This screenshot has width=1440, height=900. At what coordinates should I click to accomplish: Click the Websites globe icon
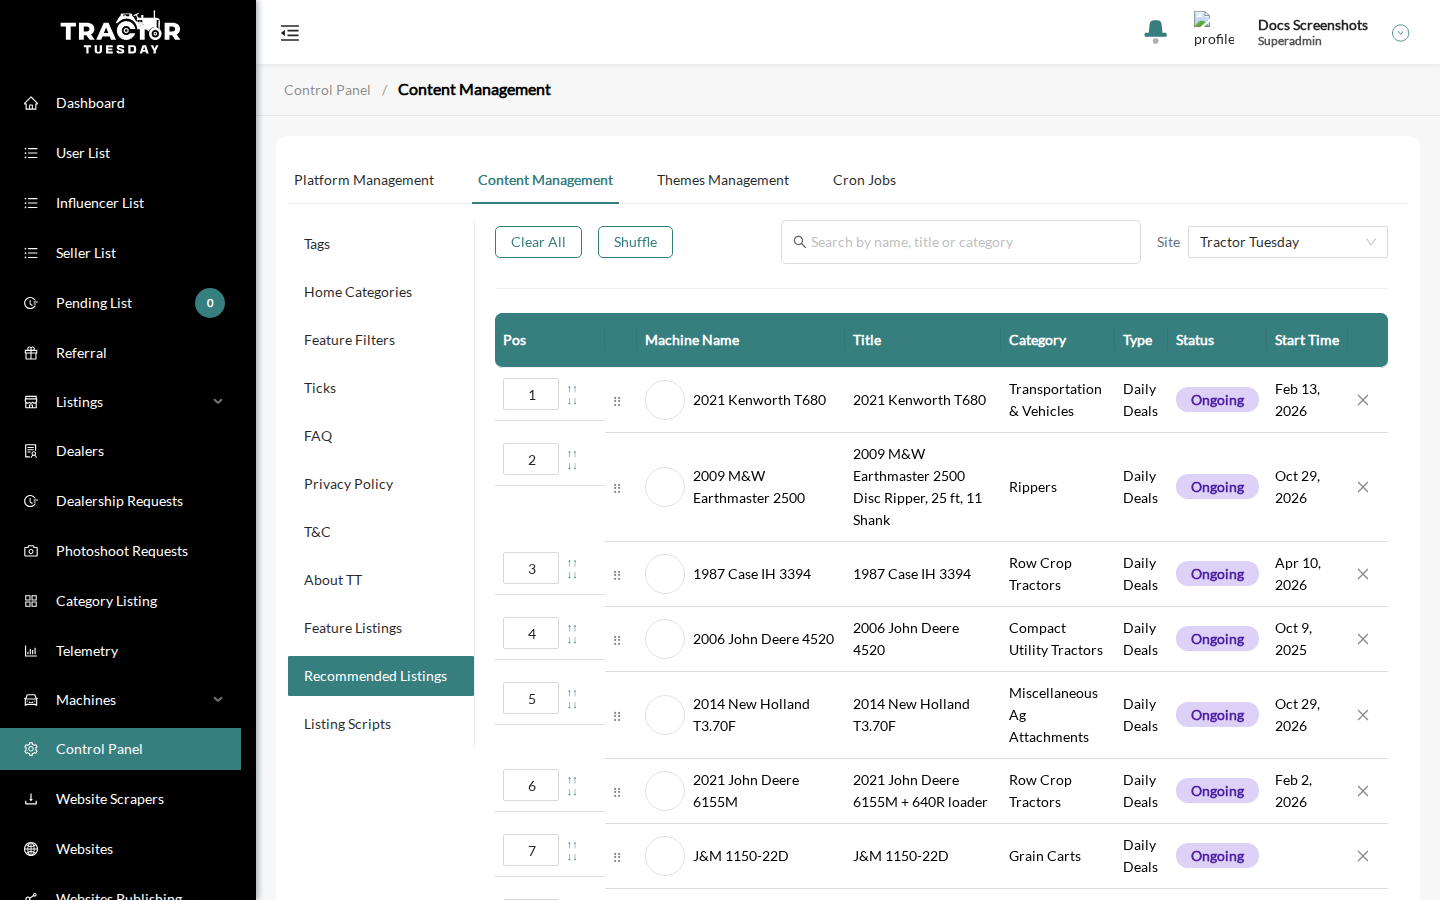[x=31, y=849]
